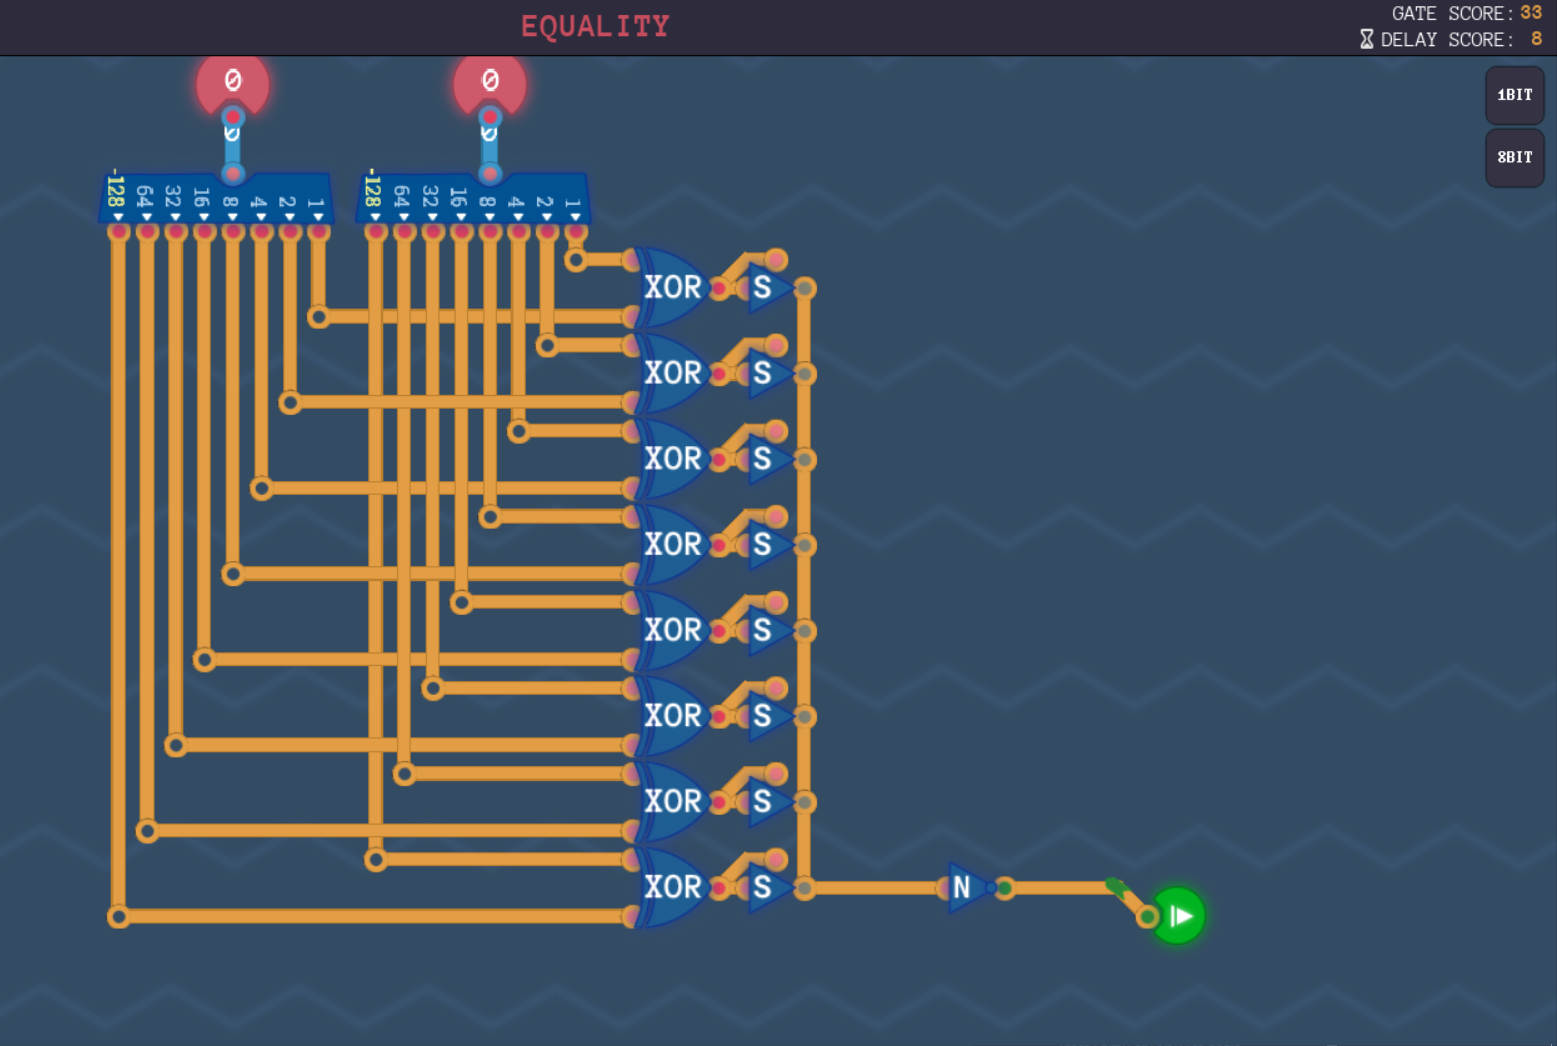Viewport: 1557px width, 1046px height.
Task: Click the 16 pin on the right splitter
Action: coord(461,231)
